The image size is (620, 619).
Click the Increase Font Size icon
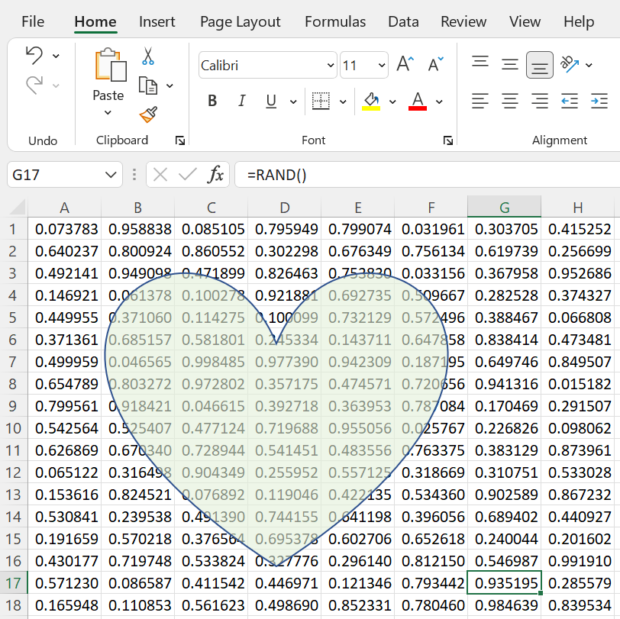click(x=405, y=65)
